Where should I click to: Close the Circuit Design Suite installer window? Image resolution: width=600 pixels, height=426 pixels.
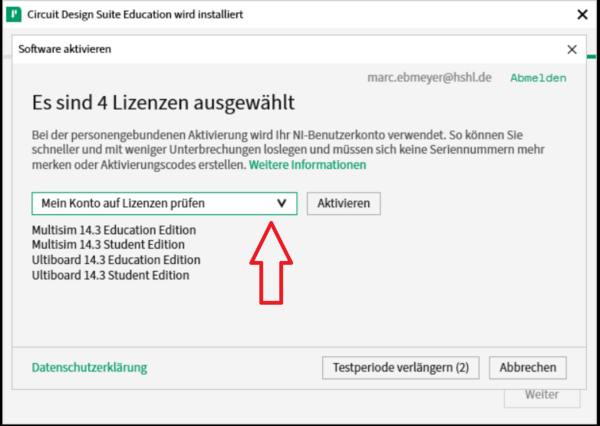[x=581, y=15]
